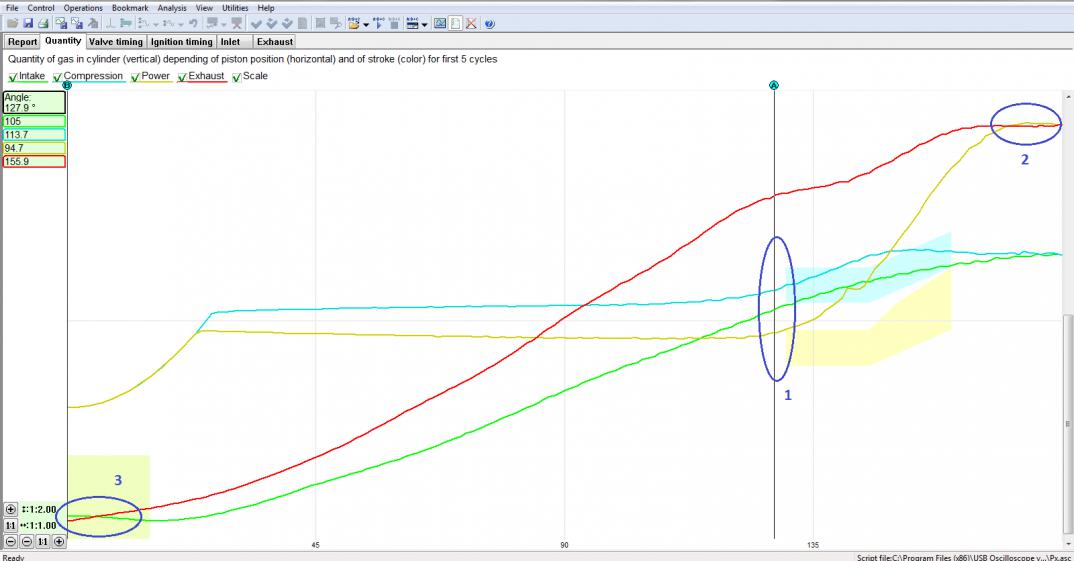Switch to the Valve timing tab
Screen dimensions: 1074x561
click(x=116, y=42)
